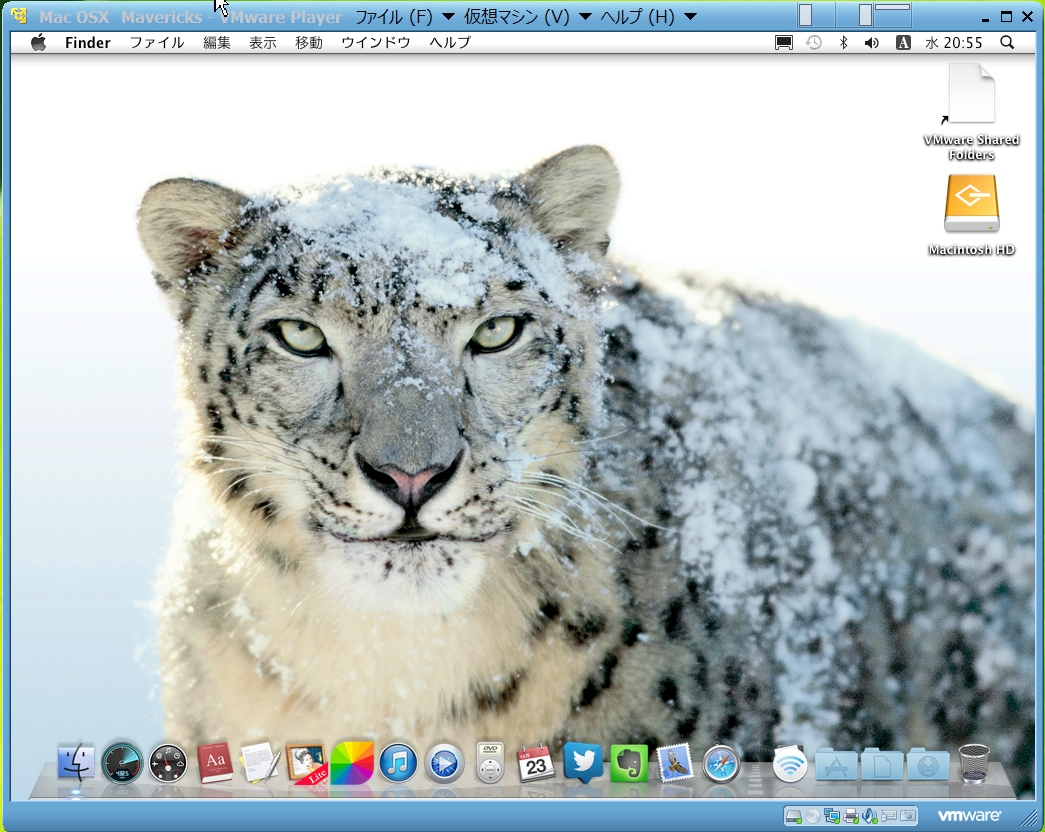Click the volume speaker status icon

[x=872, y=43]
